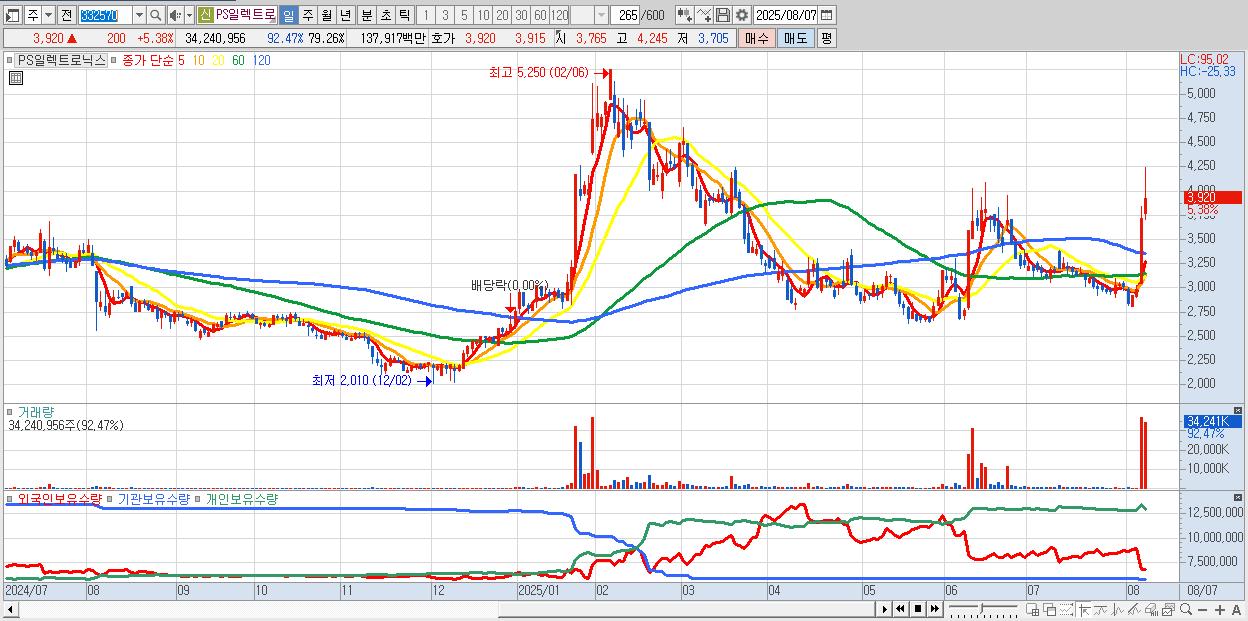Viewport: 1248px width, 621px height.
Task: Select the 30 interval button
Action: (521, 15)
